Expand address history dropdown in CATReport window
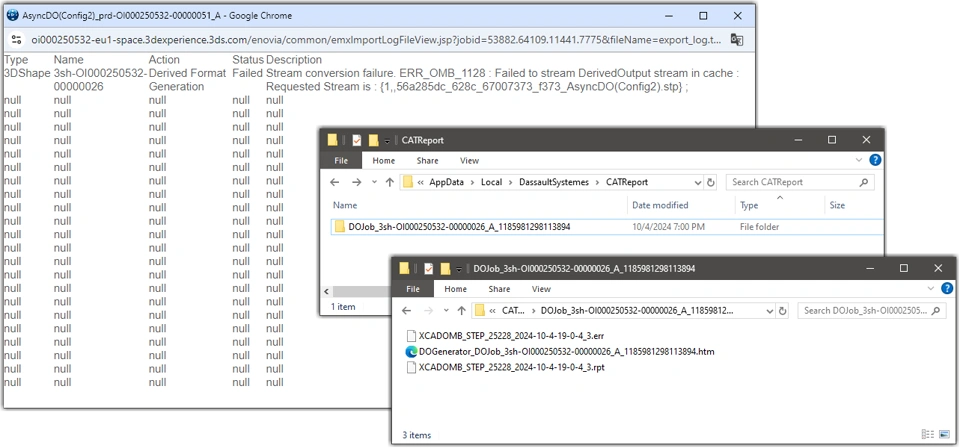Screen dimensions: 960x448 (698, 182)
